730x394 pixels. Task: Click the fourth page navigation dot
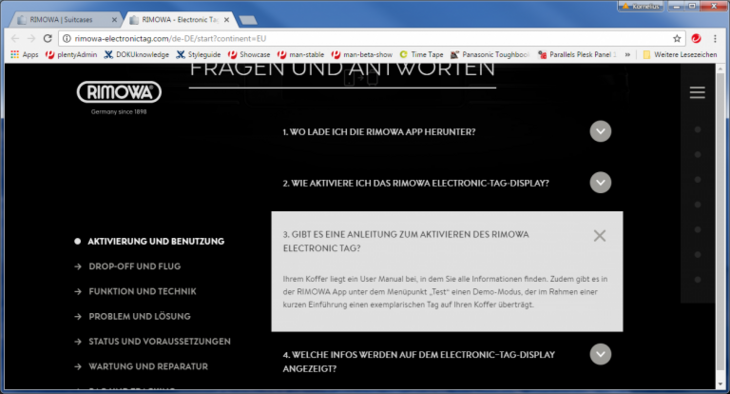coord(697,205)
